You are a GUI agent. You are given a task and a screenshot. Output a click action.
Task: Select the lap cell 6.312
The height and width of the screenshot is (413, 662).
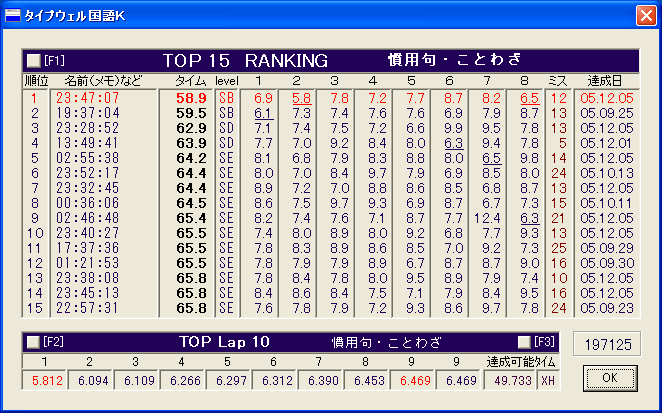click(274, 380)
